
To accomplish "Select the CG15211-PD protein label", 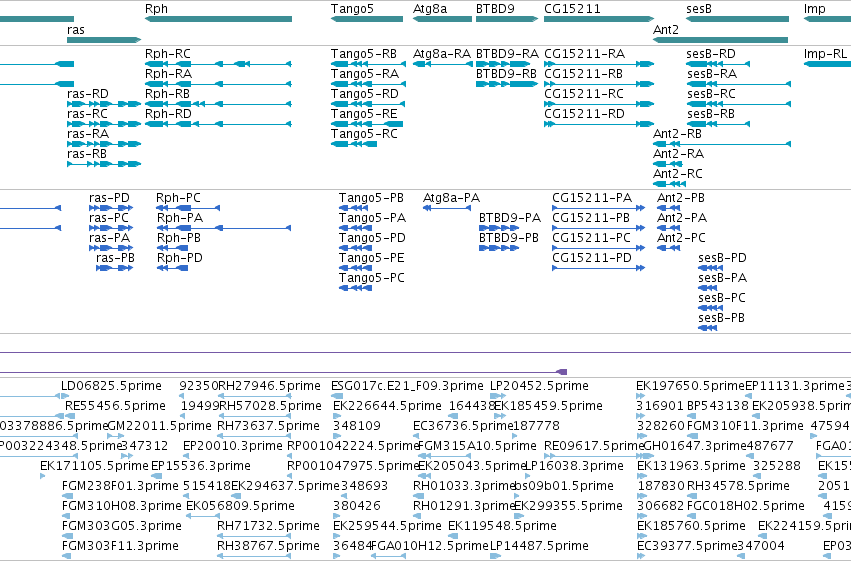I will coord(592,258).
